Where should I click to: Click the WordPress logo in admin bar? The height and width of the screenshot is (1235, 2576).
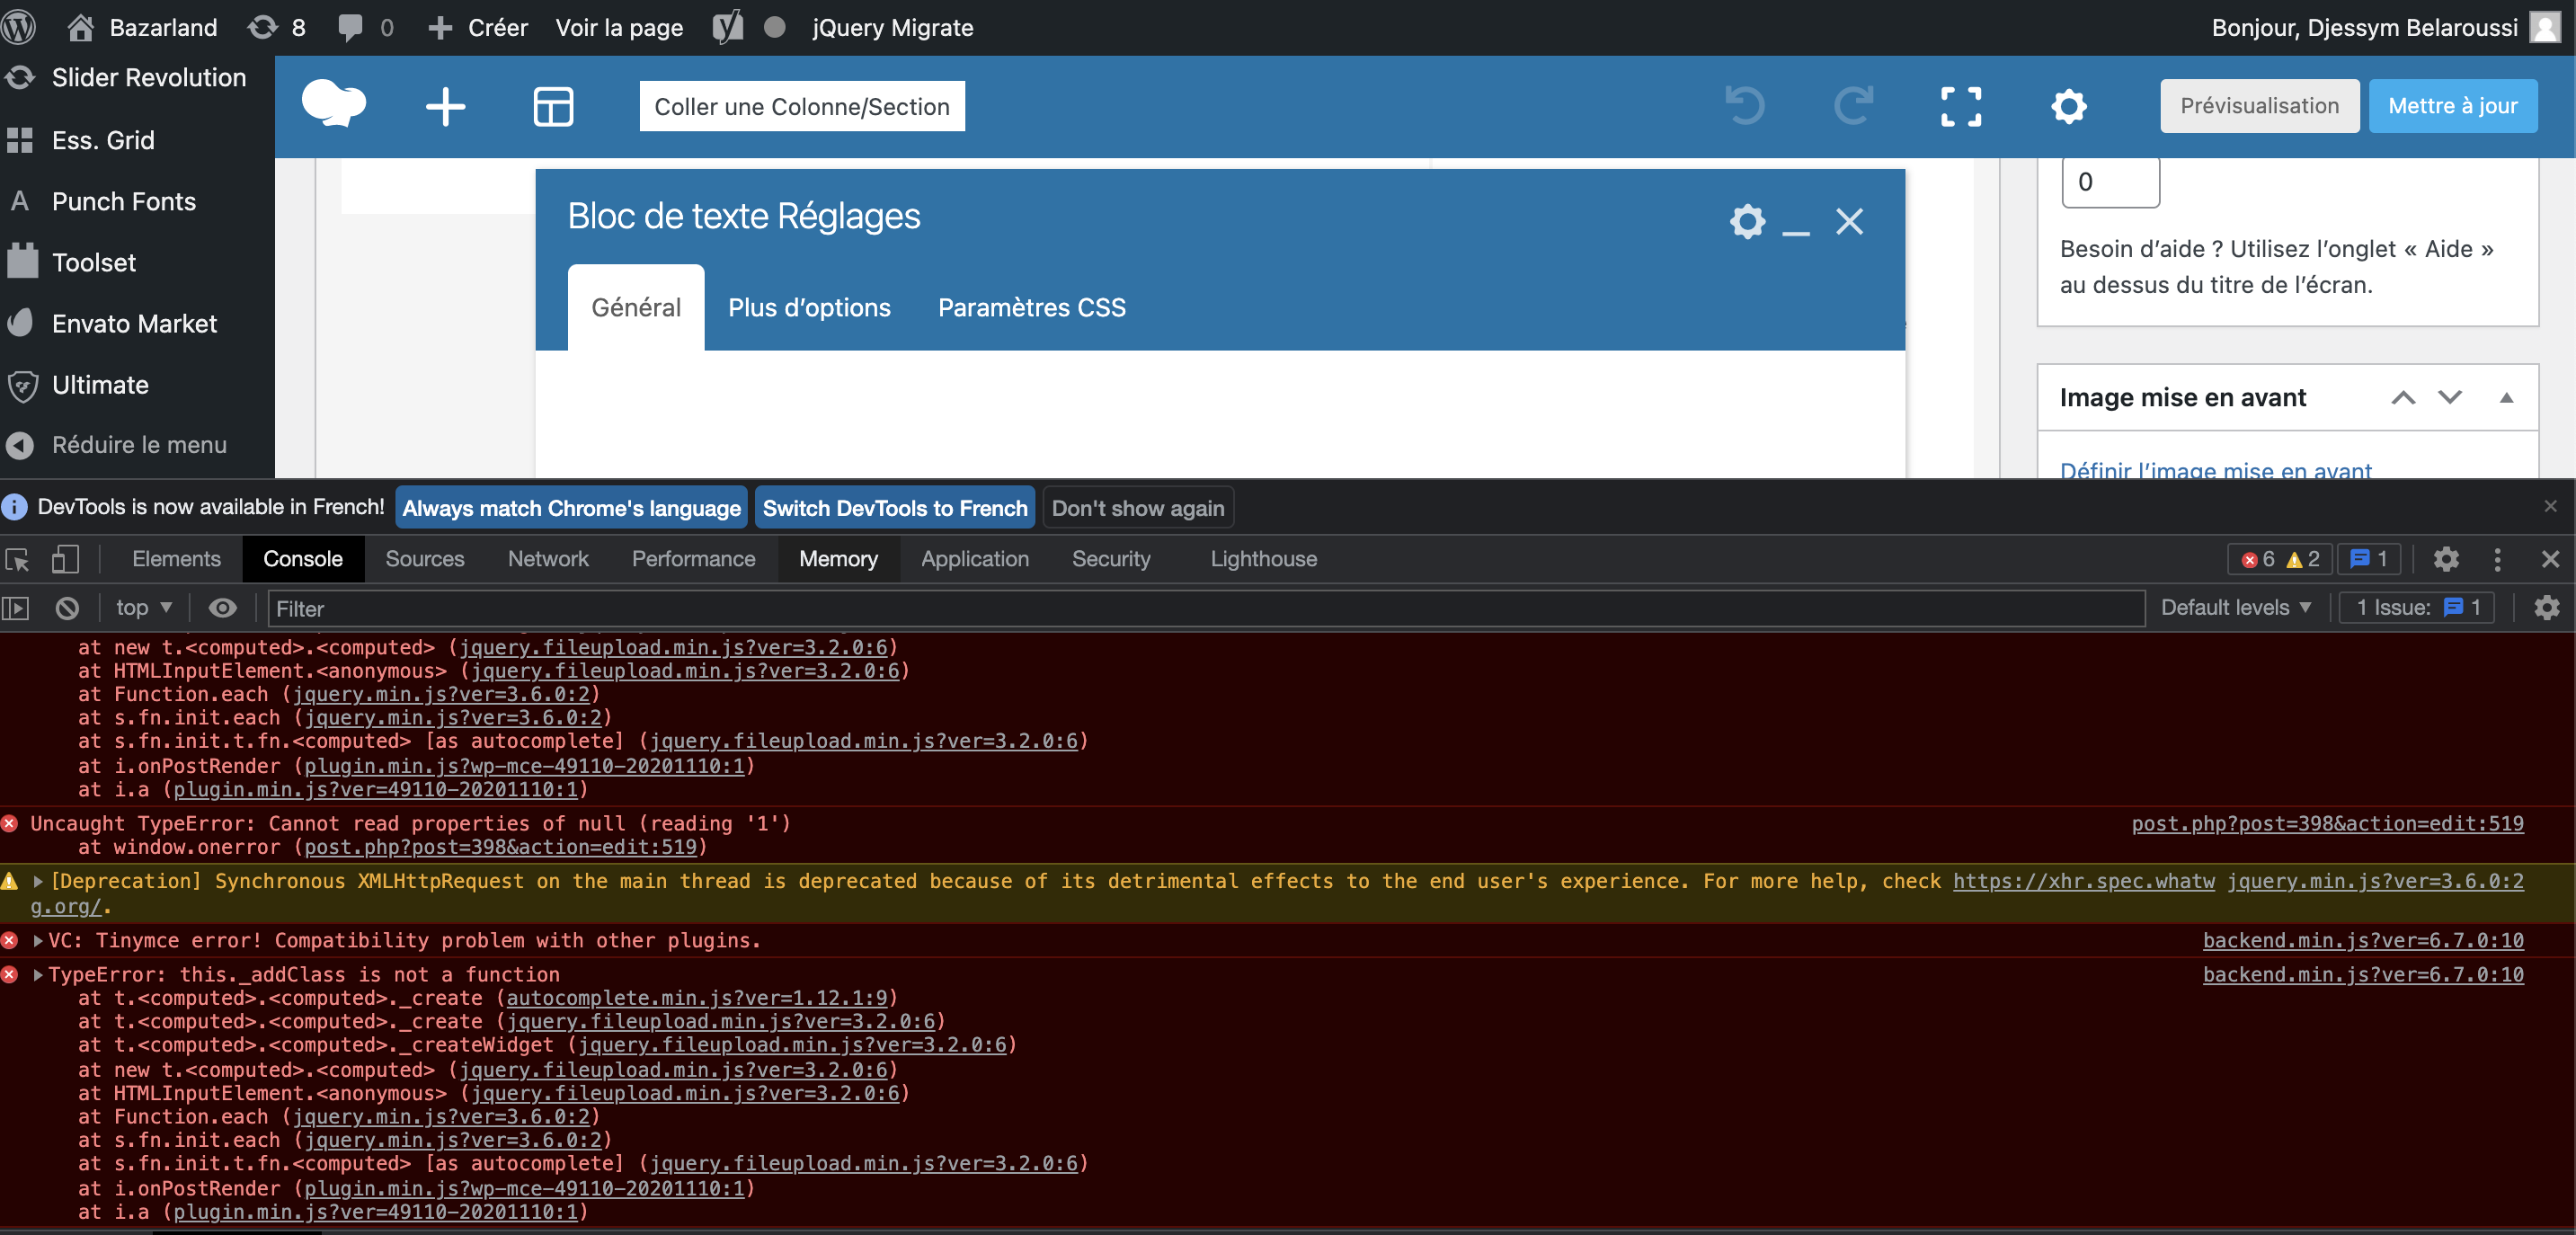click(18, 27)
